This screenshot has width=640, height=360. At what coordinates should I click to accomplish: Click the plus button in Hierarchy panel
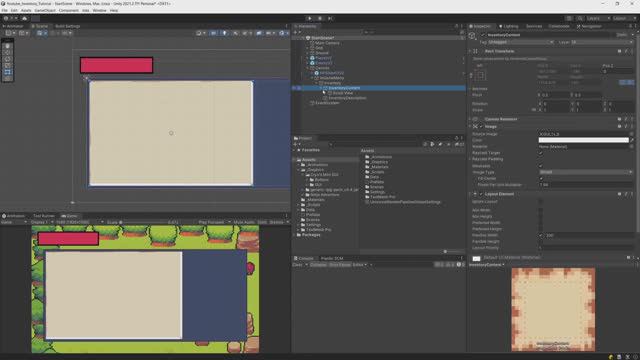coord(296,32)
